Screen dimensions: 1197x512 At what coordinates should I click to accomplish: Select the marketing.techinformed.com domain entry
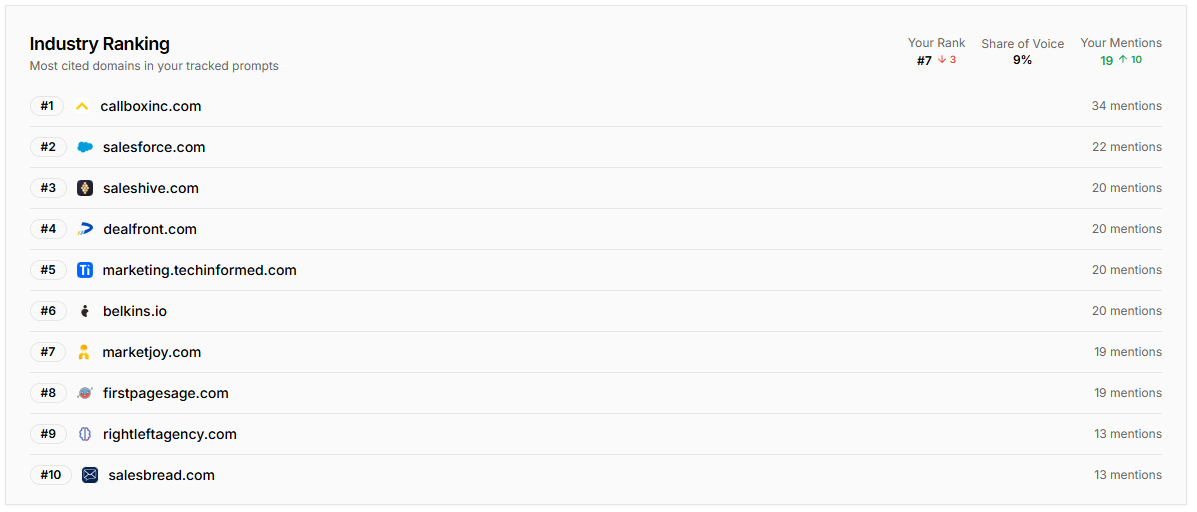tap(200, 270)
